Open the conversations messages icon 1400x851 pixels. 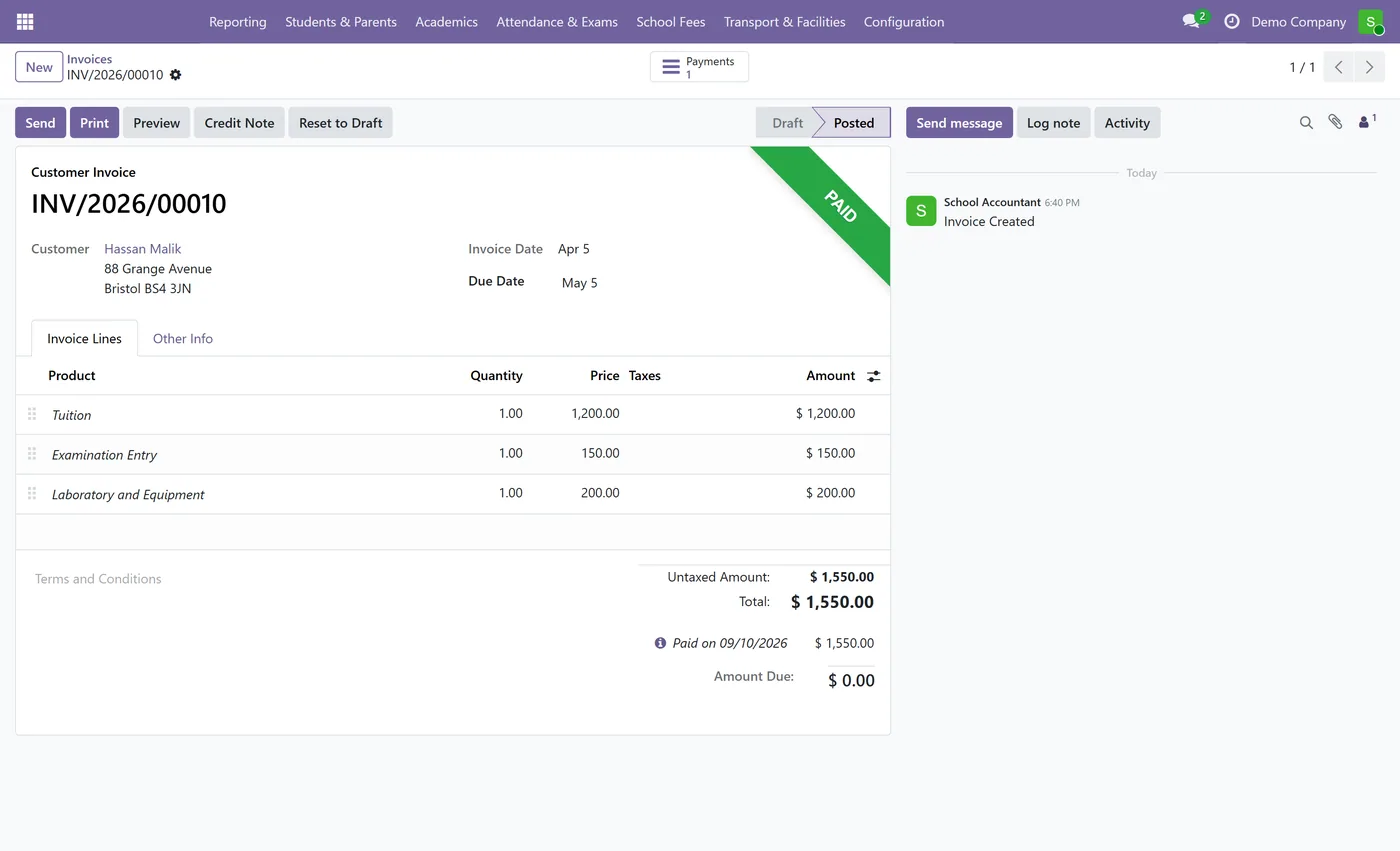point(1190,21)
